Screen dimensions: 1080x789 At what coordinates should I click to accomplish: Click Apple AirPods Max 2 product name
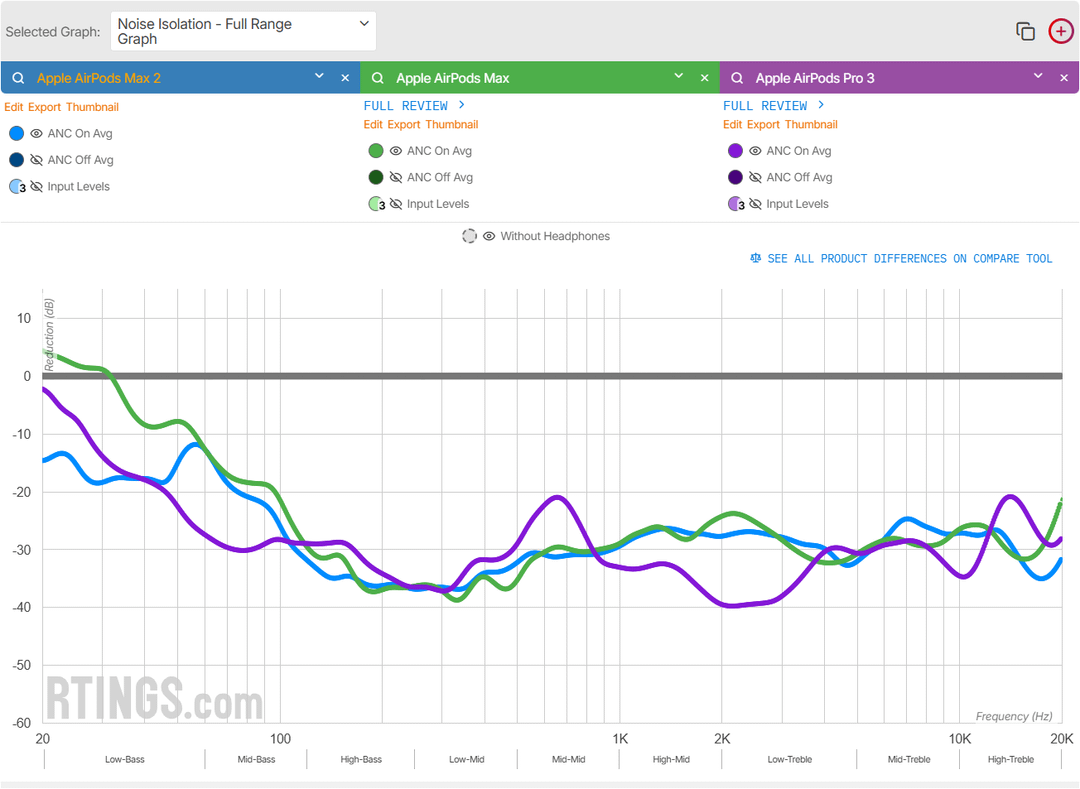pos(98,78)
